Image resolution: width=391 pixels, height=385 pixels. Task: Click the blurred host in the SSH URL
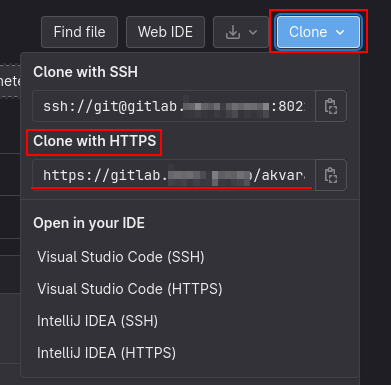tap(227, 106)
